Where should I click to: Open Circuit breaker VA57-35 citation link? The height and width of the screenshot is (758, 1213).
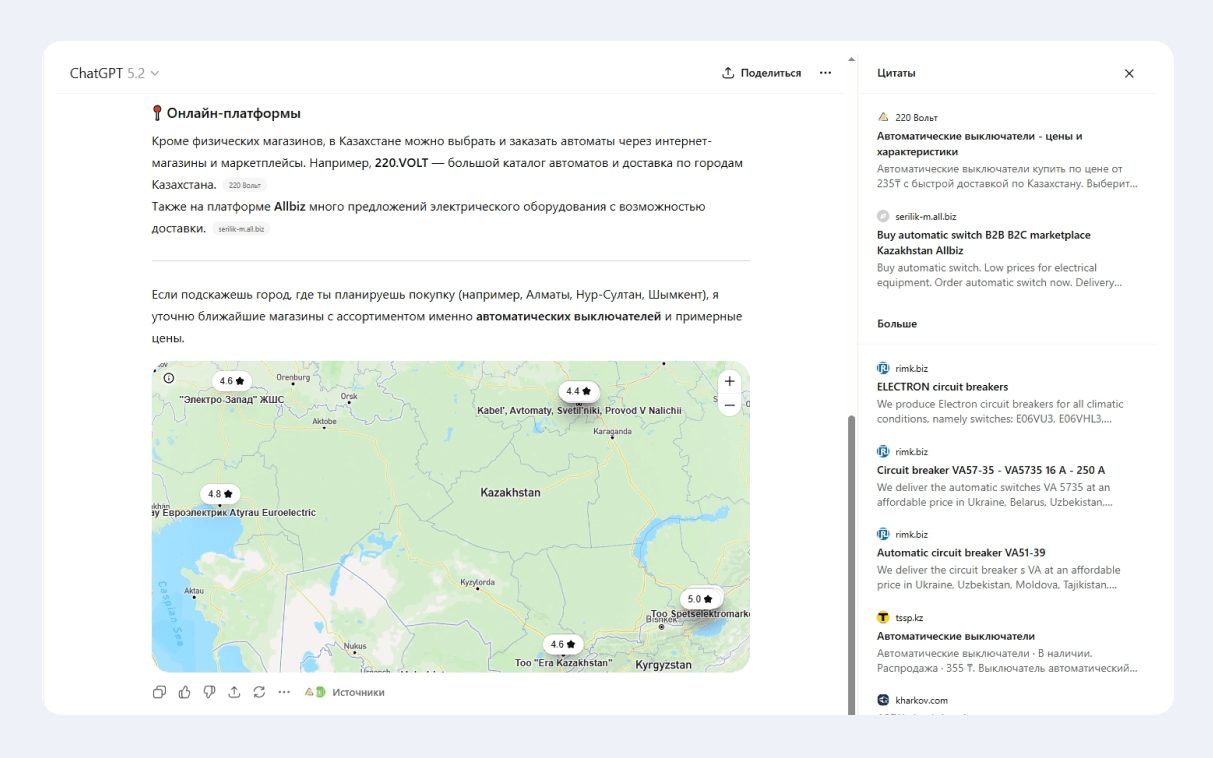1008,476
